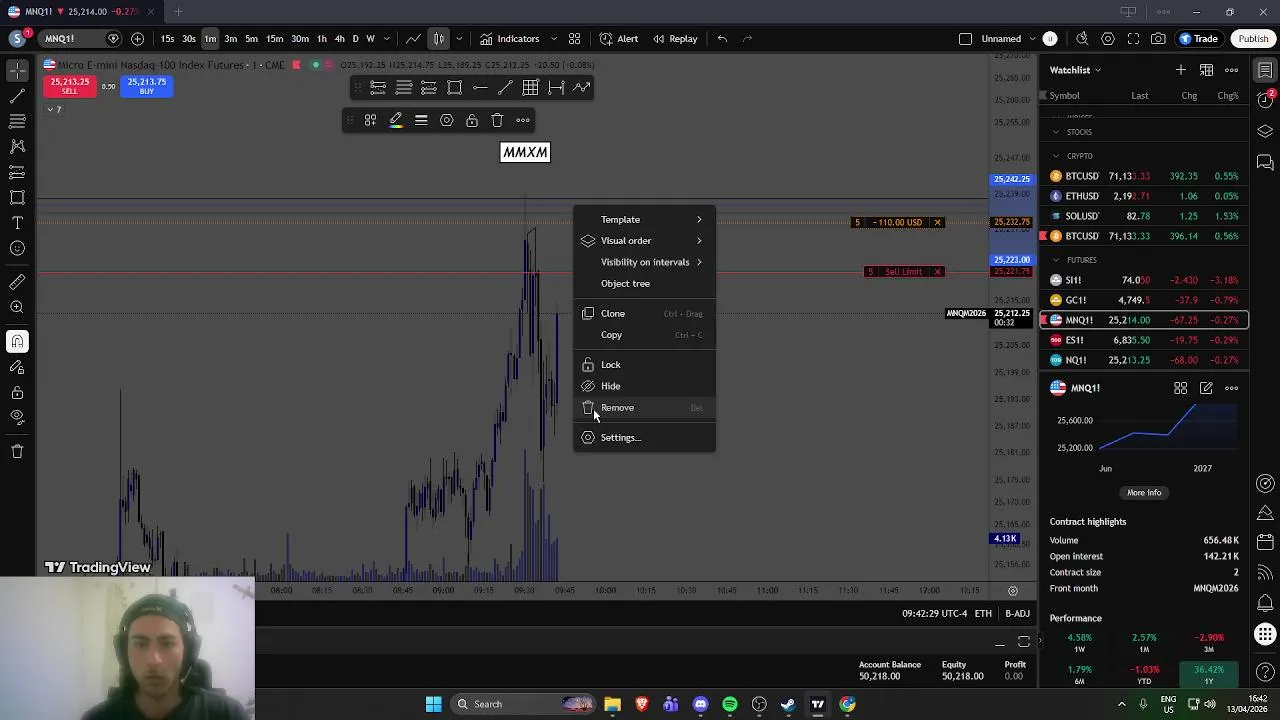Click the red SELL price button
Screen dimensions: 1280x720
pyautogui.click(x=69, y=86)
